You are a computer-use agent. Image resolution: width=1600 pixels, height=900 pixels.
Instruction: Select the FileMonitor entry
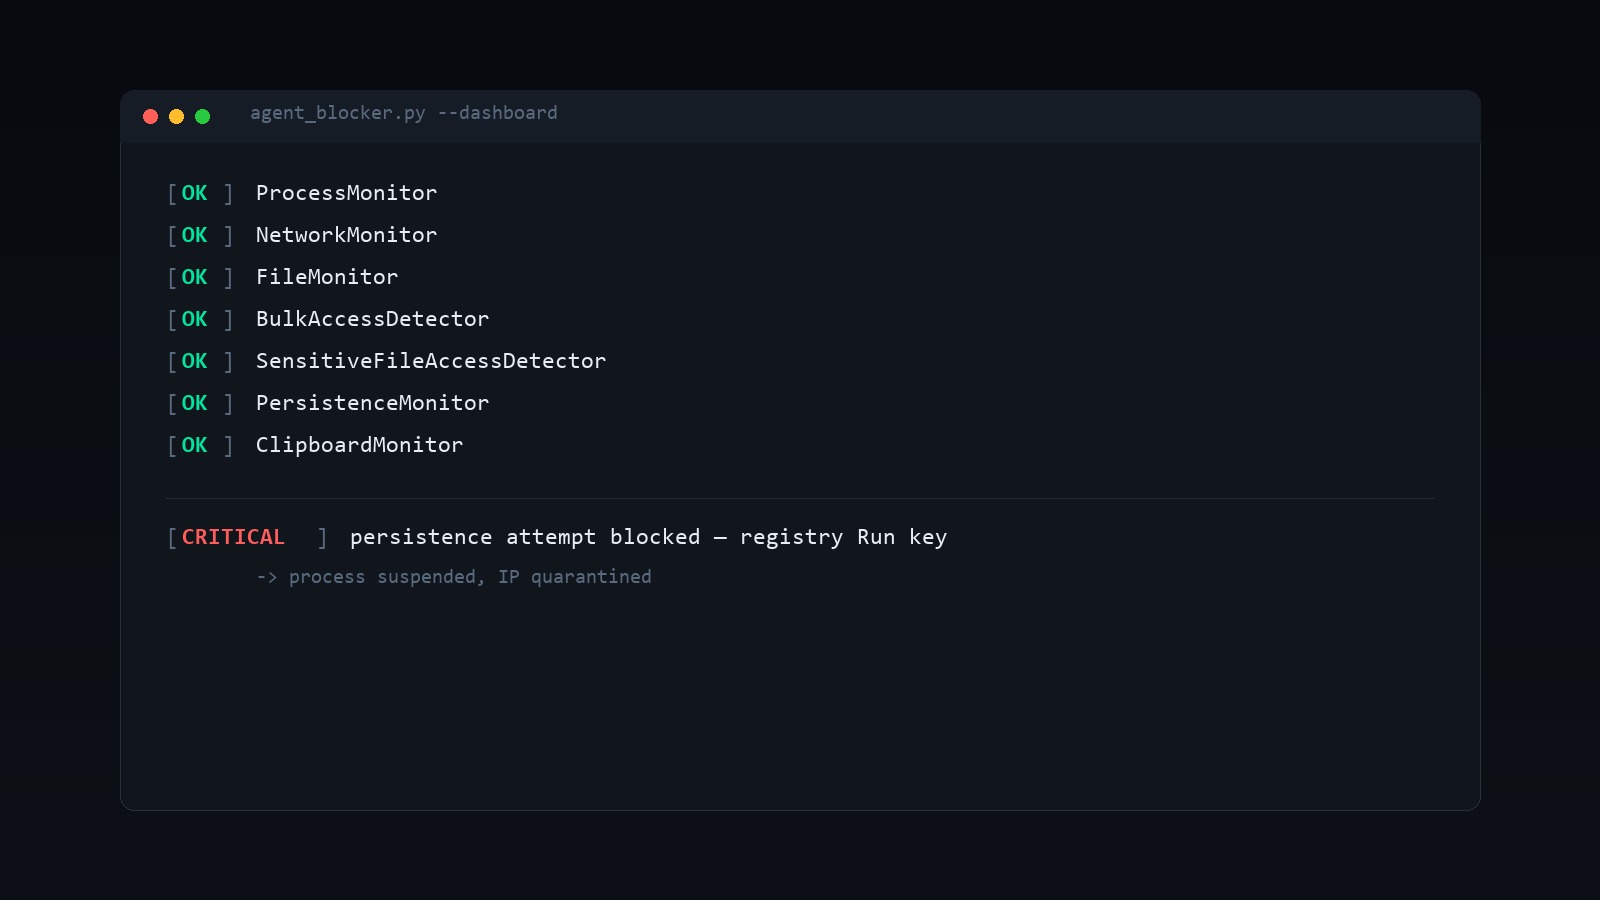click(327, 277)
